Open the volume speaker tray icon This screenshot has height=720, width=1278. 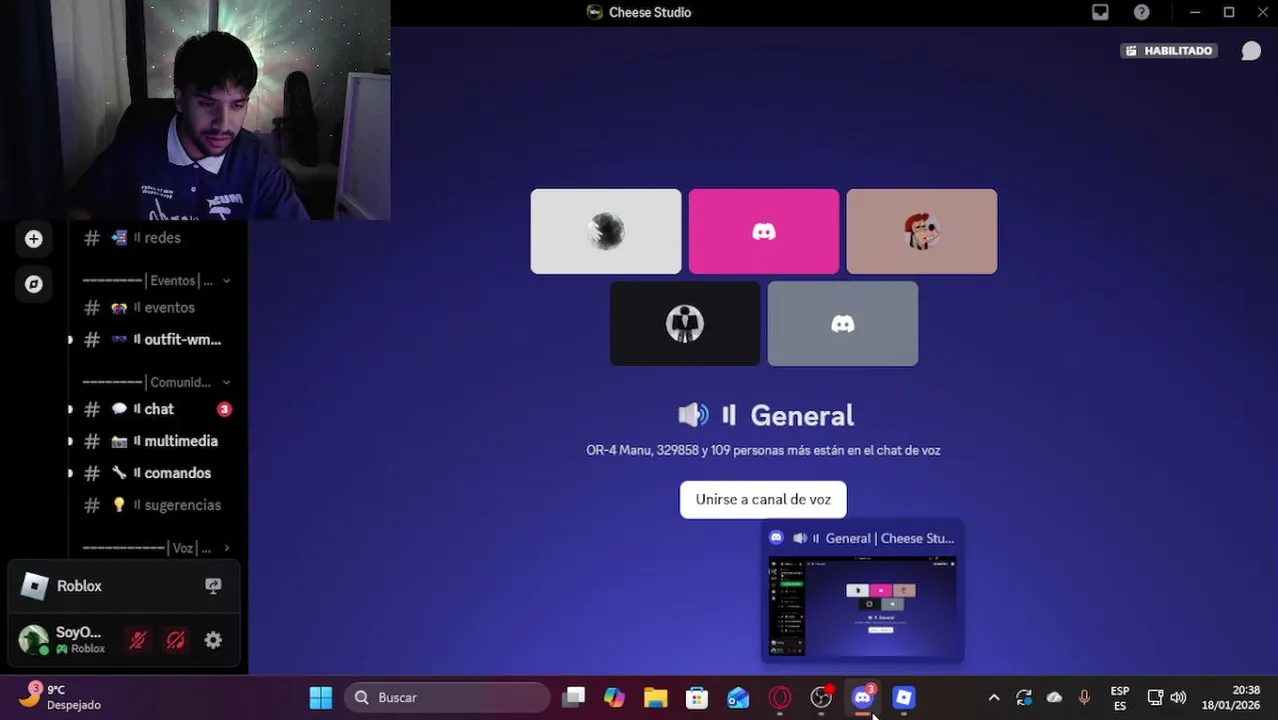pyautogui.click(x=1178, y=698)
